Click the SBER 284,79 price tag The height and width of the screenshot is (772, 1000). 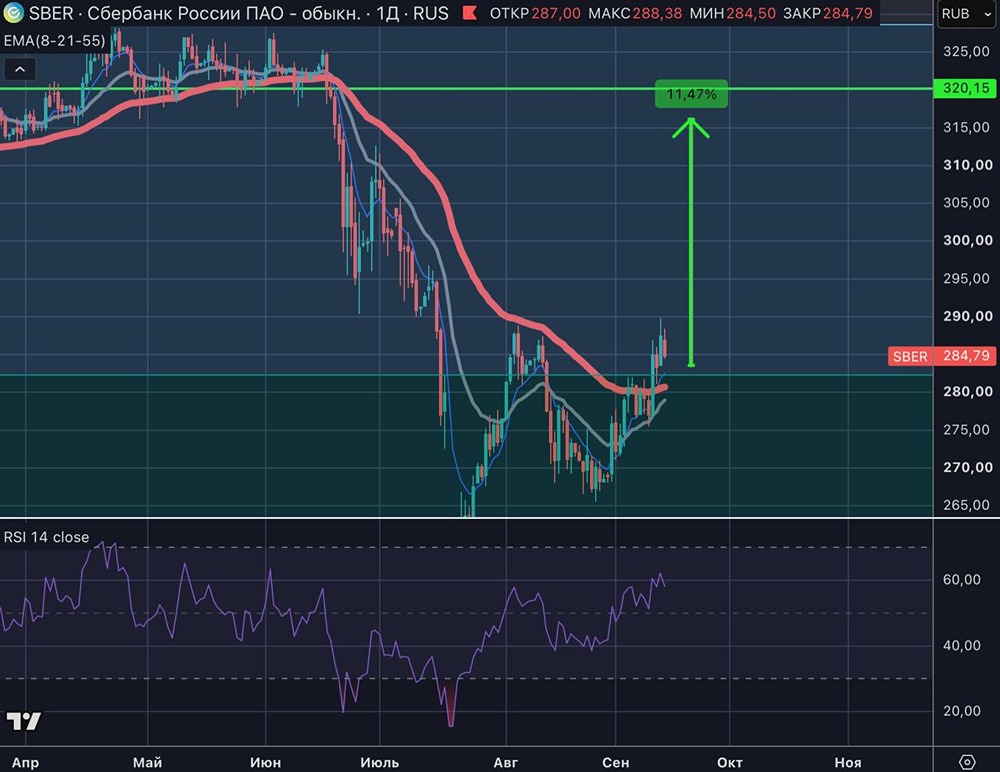[942, 355]
